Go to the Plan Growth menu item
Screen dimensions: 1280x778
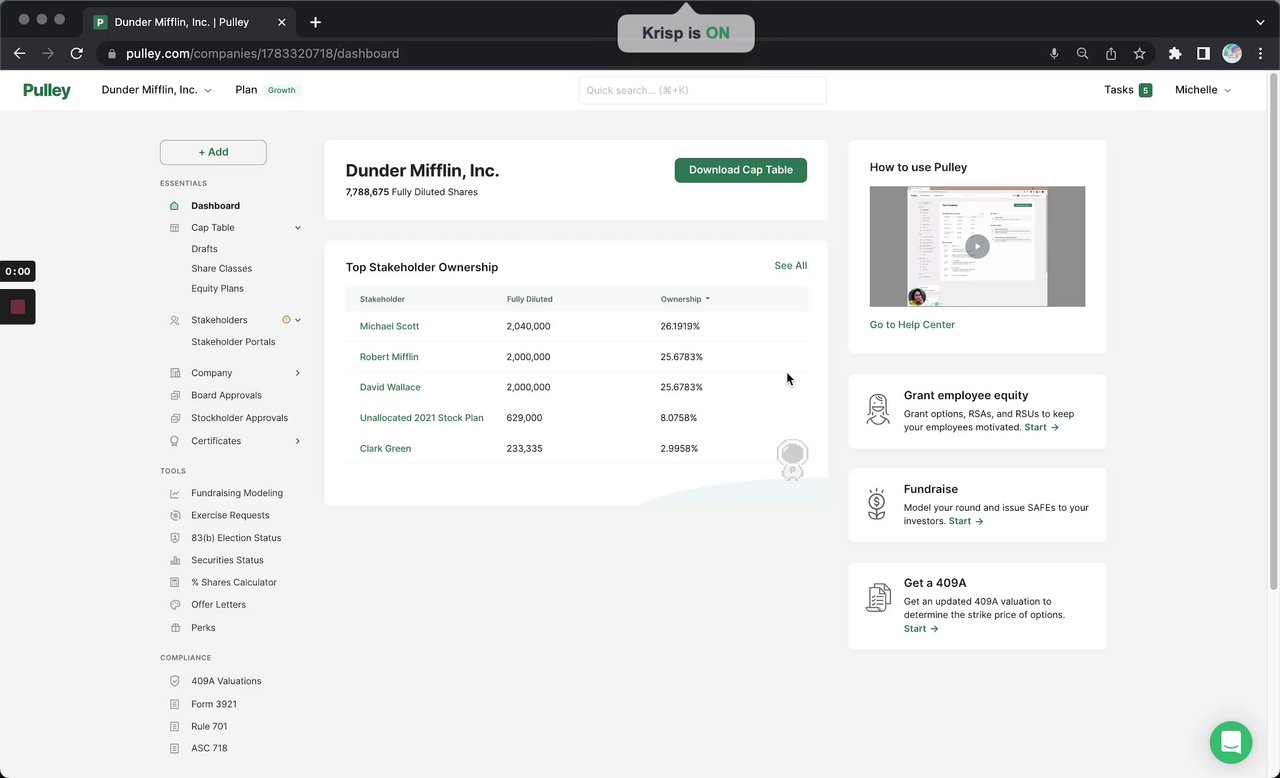click(266, 90)
